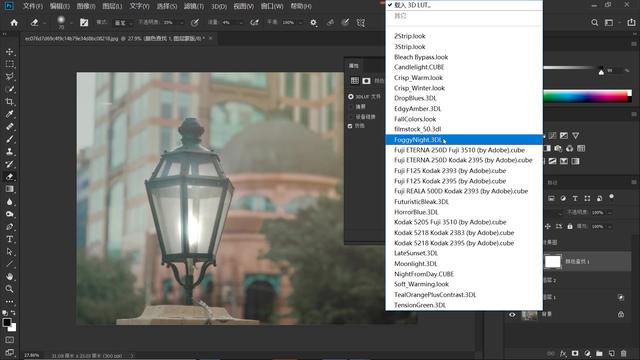Open smoothing value dropdown
This screenshot has height=360, width=640.
[x=301, y=23]
